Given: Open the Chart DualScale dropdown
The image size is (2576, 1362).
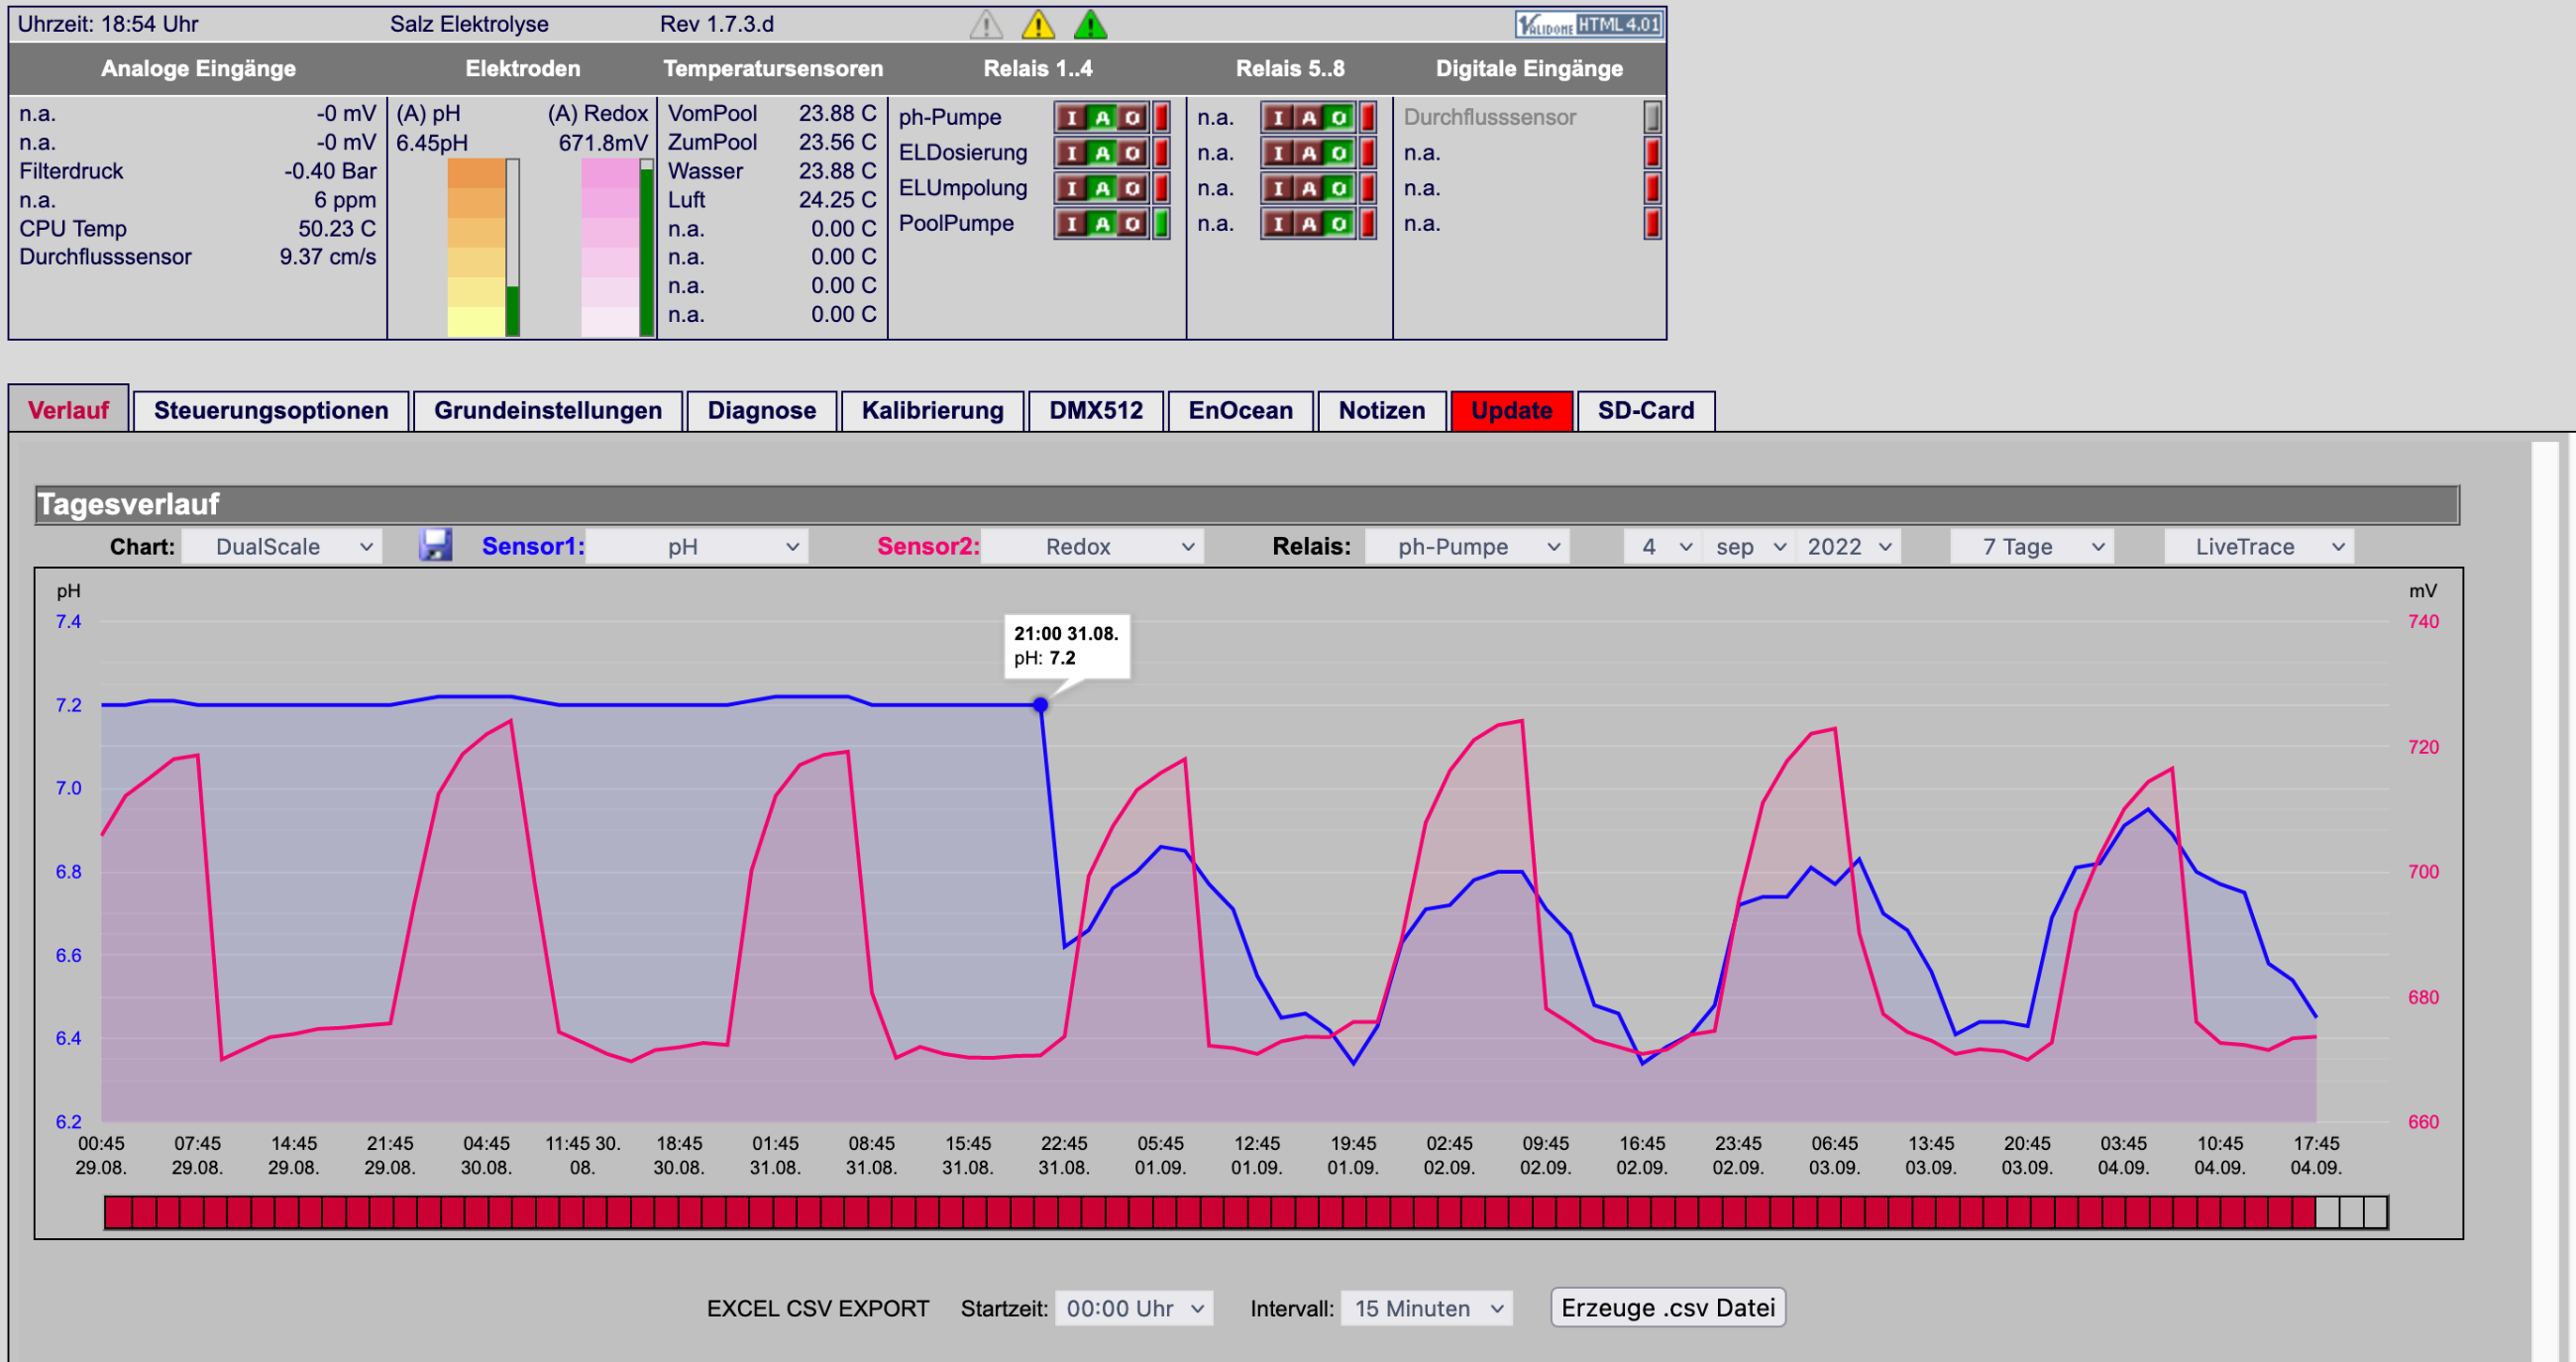Looking at the screenshot, I should (282, 547).
